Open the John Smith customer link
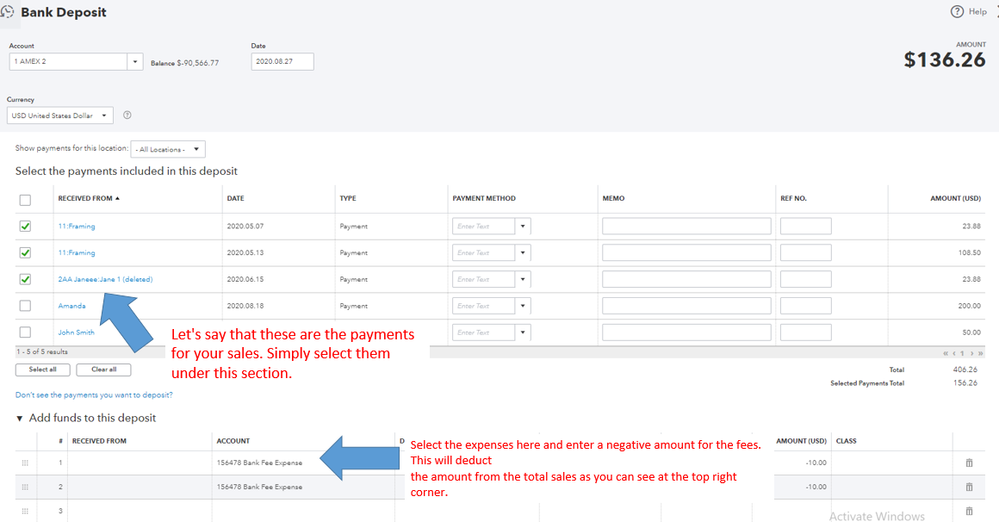The height and width of the screenshot is (522, 999). pyautogui.click(x=76, y=332)
